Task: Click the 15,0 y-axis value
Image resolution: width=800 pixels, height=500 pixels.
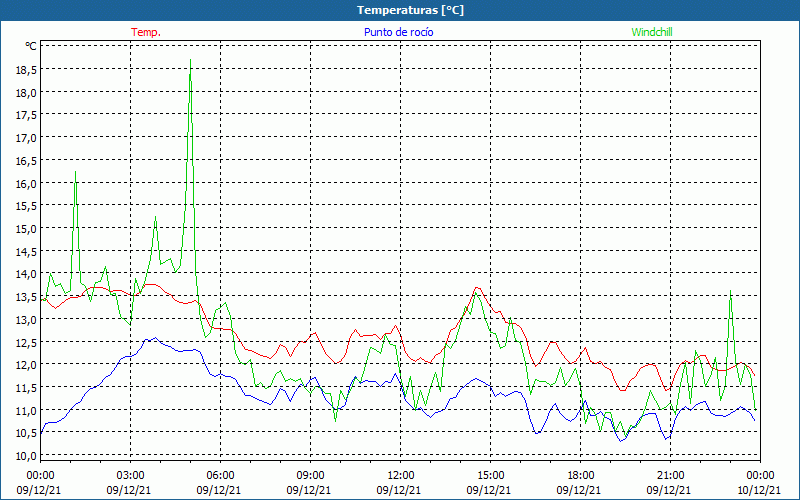Action: coord(26,229)
